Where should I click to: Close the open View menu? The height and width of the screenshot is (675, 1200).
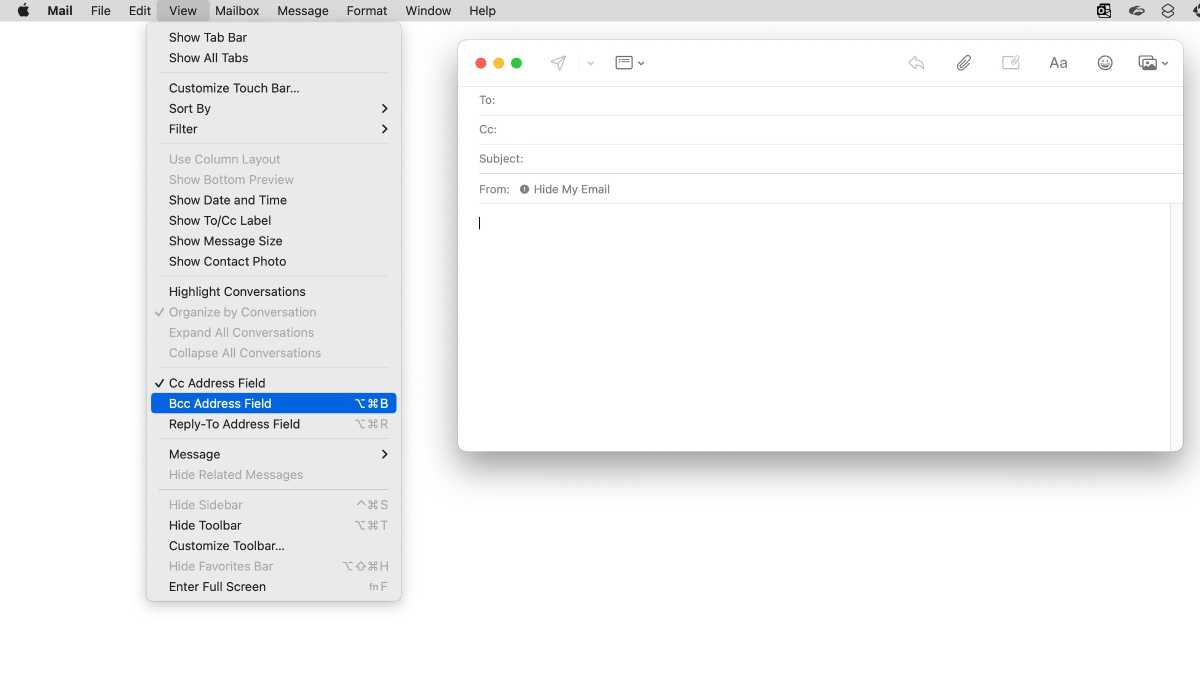pos(183,11)
